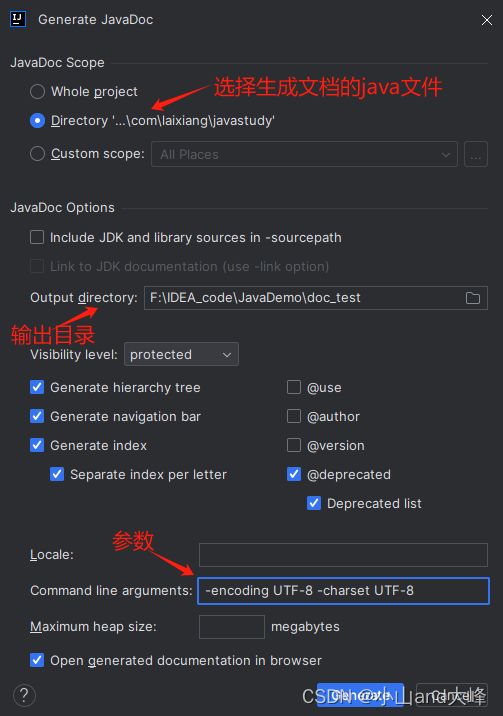Click the Locale text field
Screen dimensions: 503x716
(343, 554)
